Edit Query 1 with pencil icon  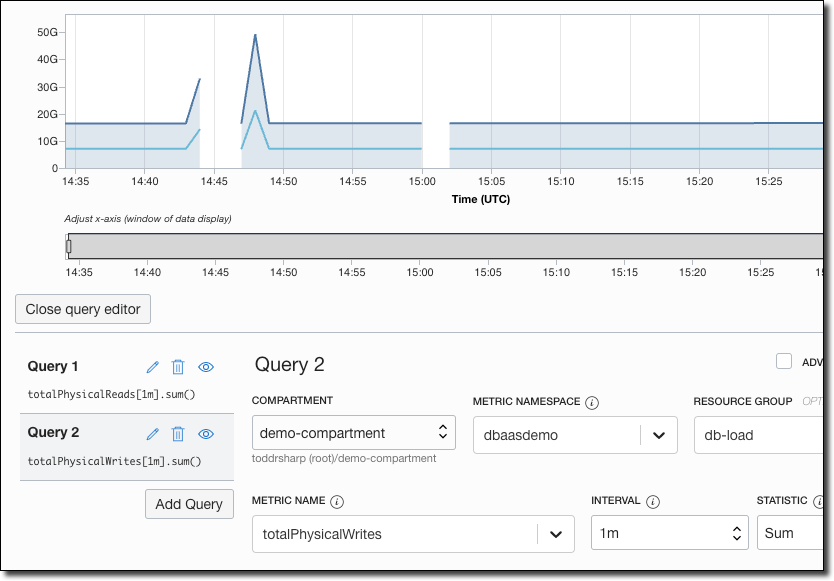coord(153,367)
